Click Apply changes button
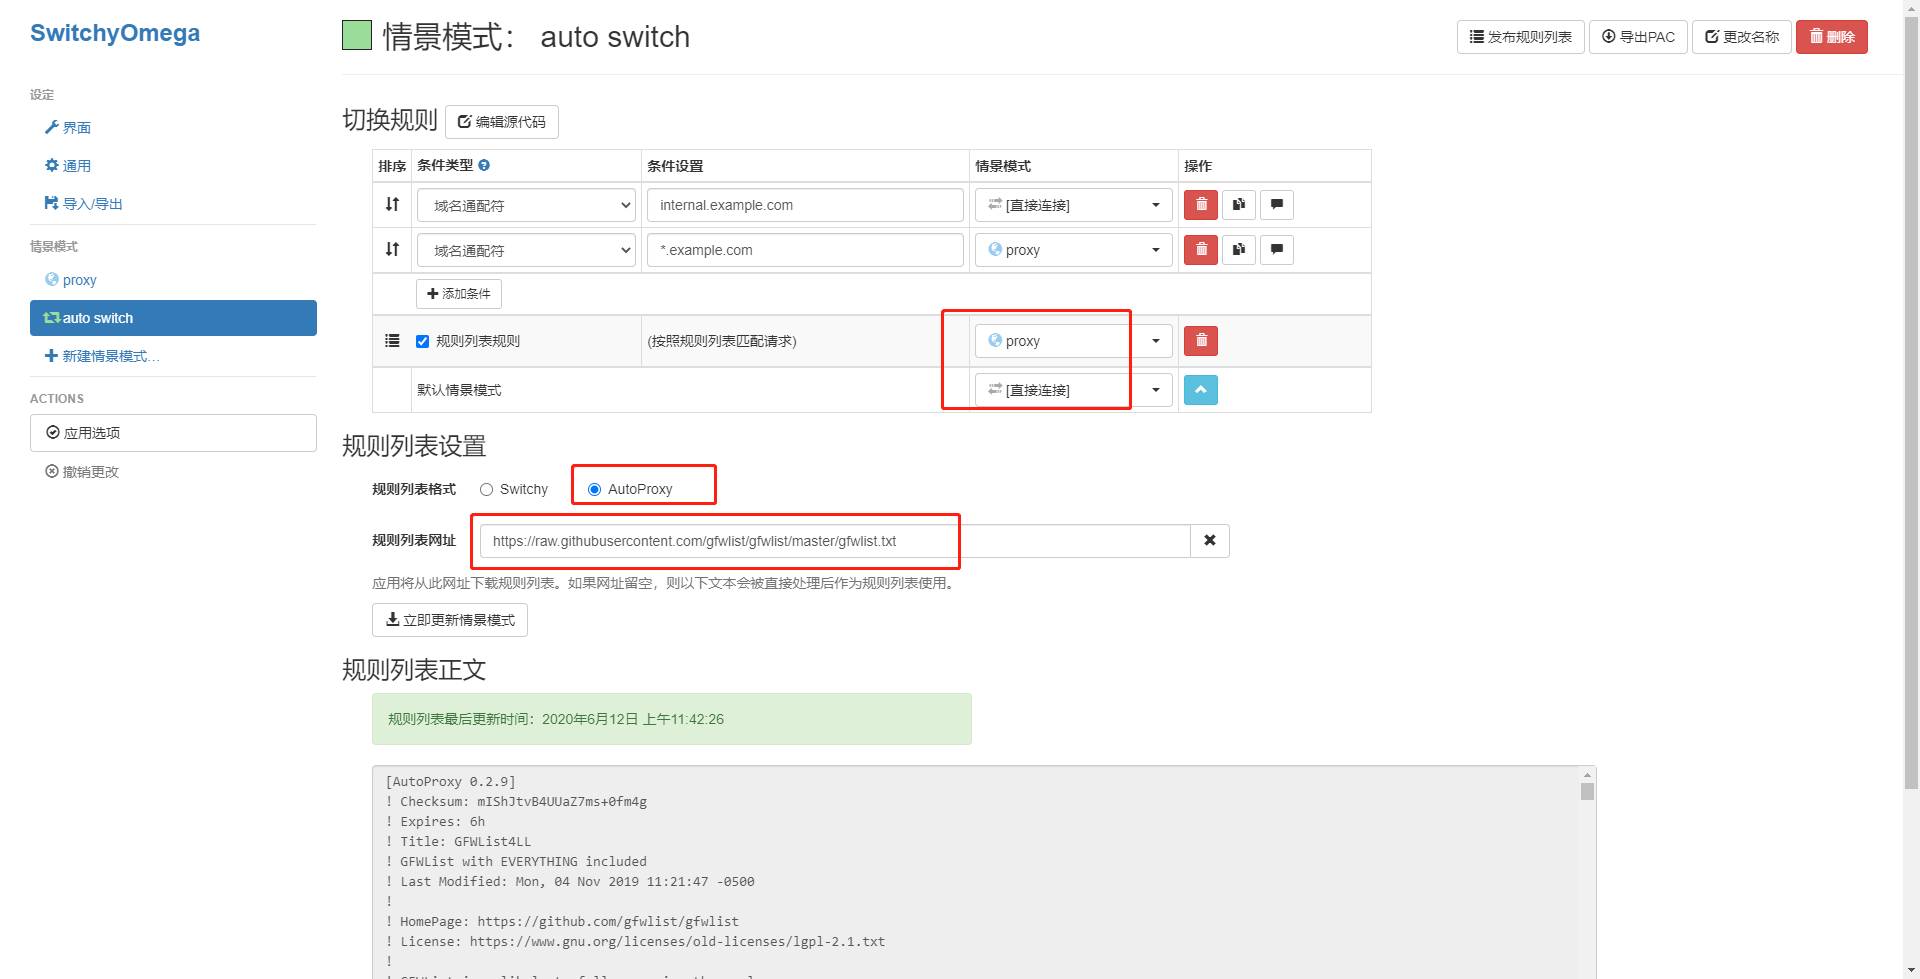Viewport: 1920px width, 979px height. (x=173, y=433)
